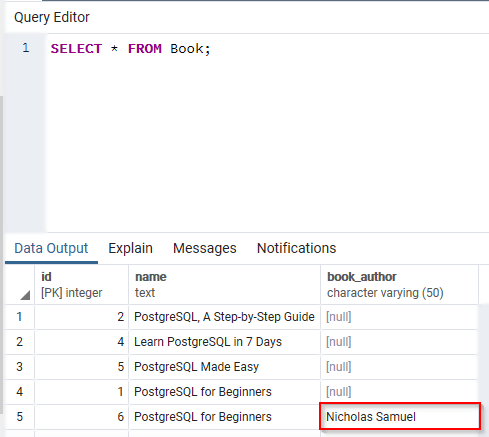
Task: Switch to the Notifications tab
Action: (x=296, y=249)
